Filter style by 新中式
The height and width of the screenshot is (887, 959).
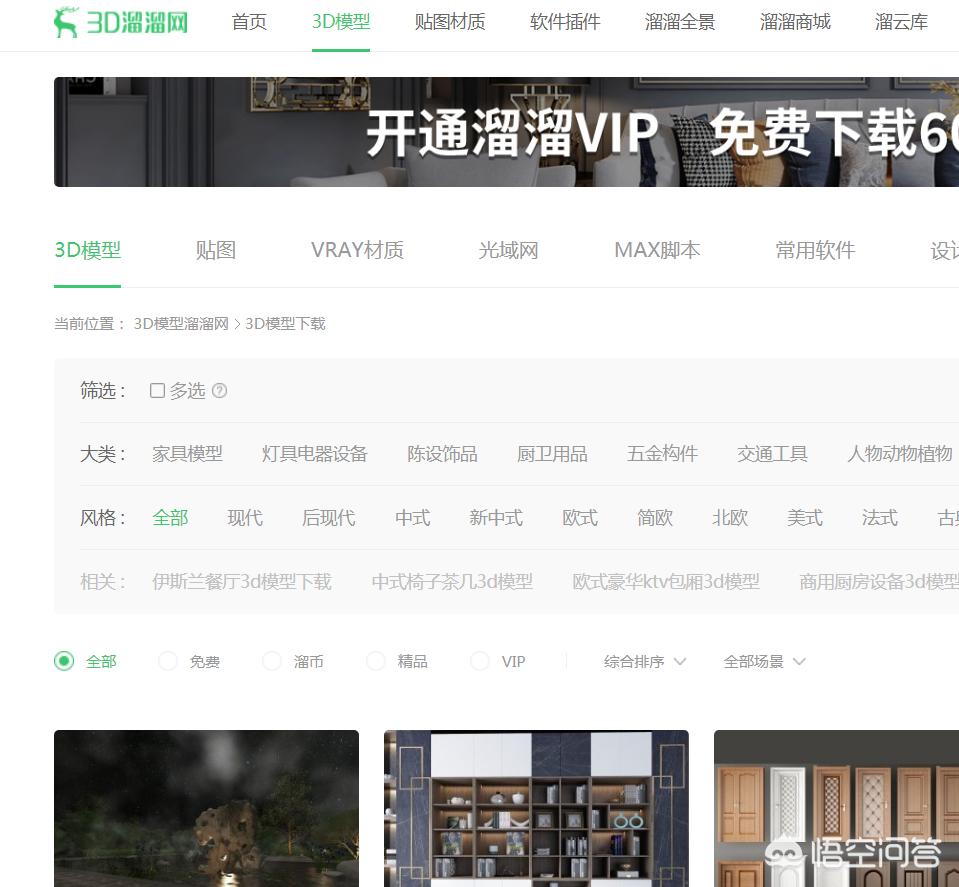coord(496,518)
